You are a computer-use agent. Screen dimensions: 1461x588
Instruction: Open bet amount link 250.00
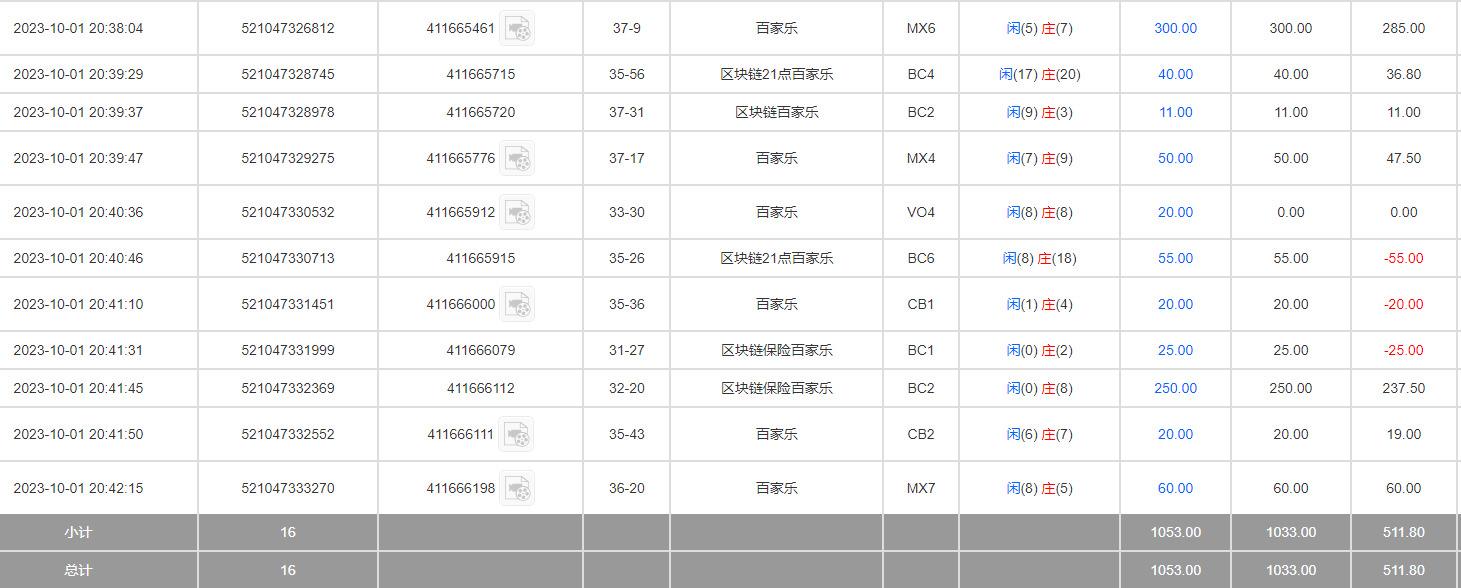pyautogui.click(x=1175, y=388)
